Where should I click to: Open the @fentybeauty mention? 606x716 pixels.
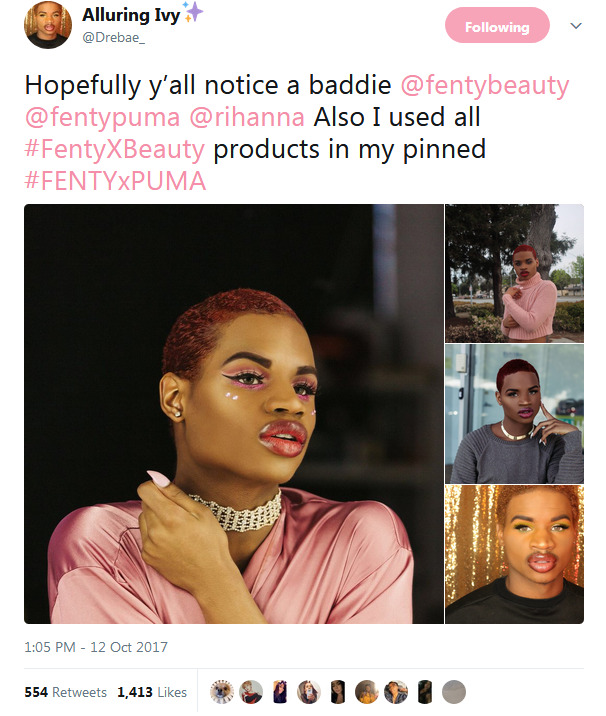click(485, 85)
